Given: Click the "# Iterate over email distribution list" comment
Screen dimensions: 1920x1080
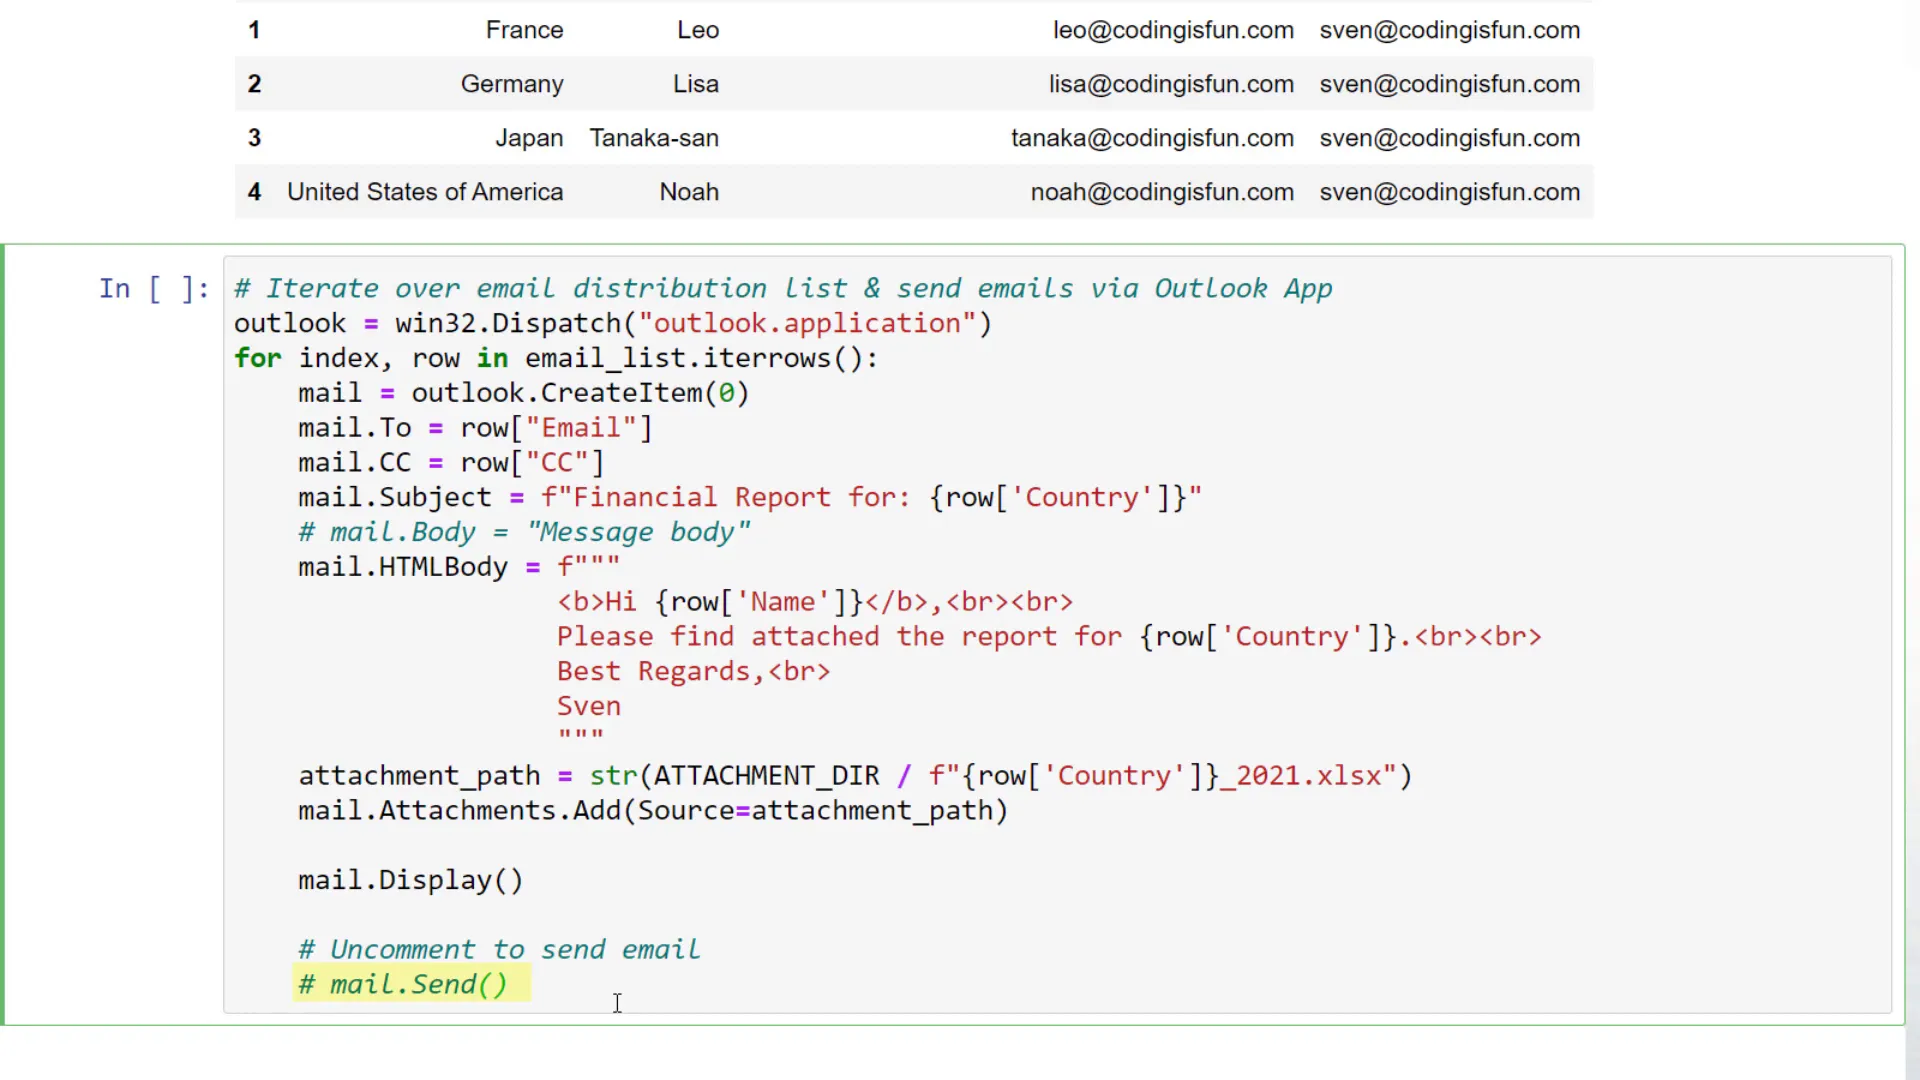Looking at the screenshot, I should pos(782,289).
